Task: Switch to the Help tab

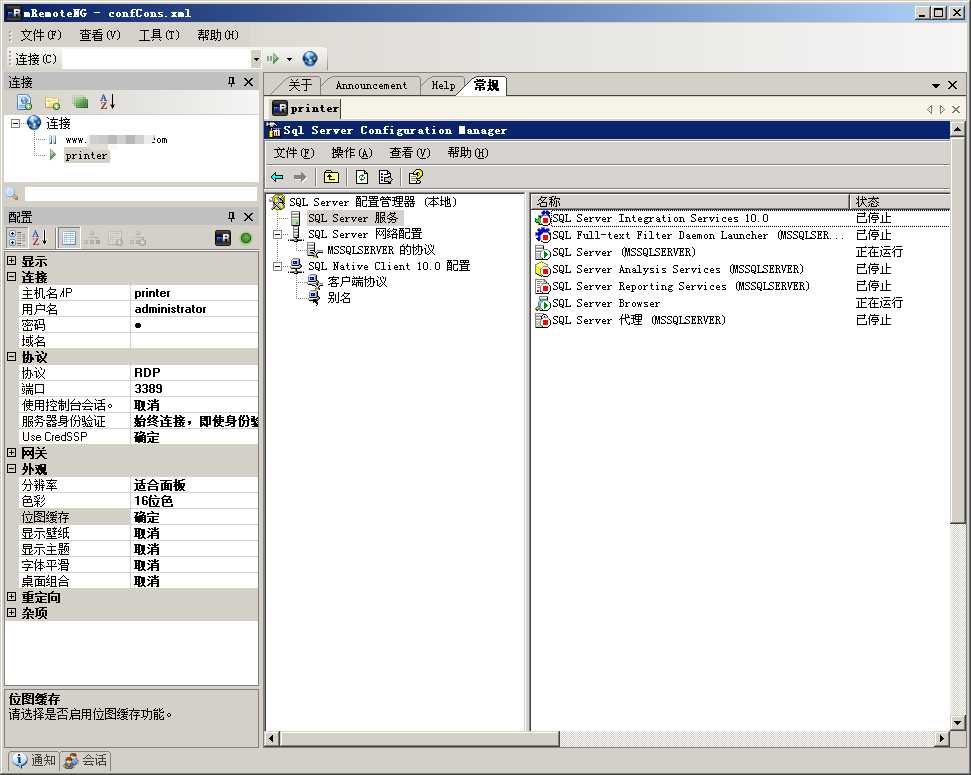Action: 443,85
